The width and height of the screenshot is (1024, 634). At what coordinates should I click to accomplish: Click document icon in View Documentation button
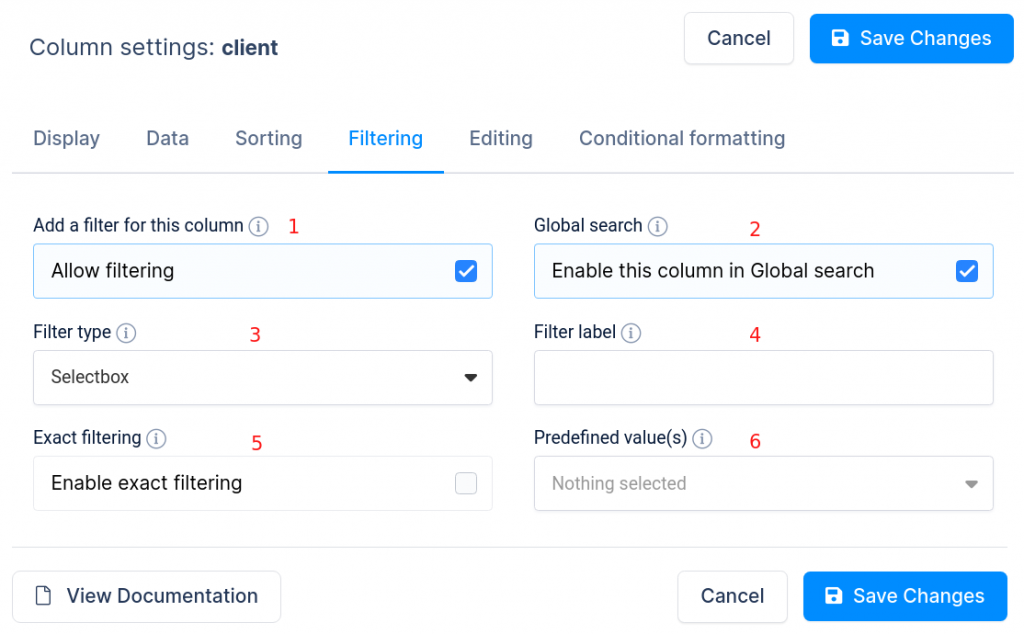43,596
